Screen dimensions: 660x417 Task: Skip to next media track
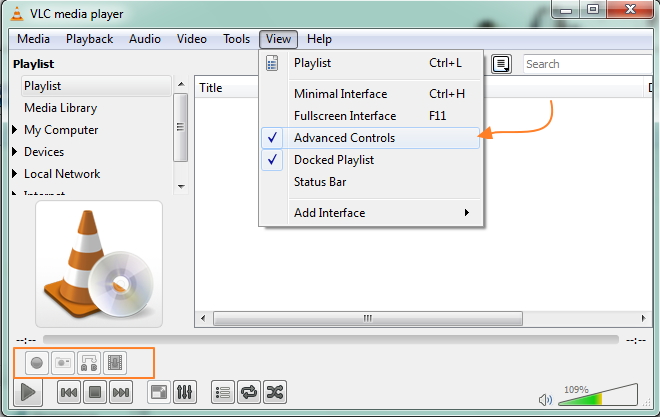[121, 393]
